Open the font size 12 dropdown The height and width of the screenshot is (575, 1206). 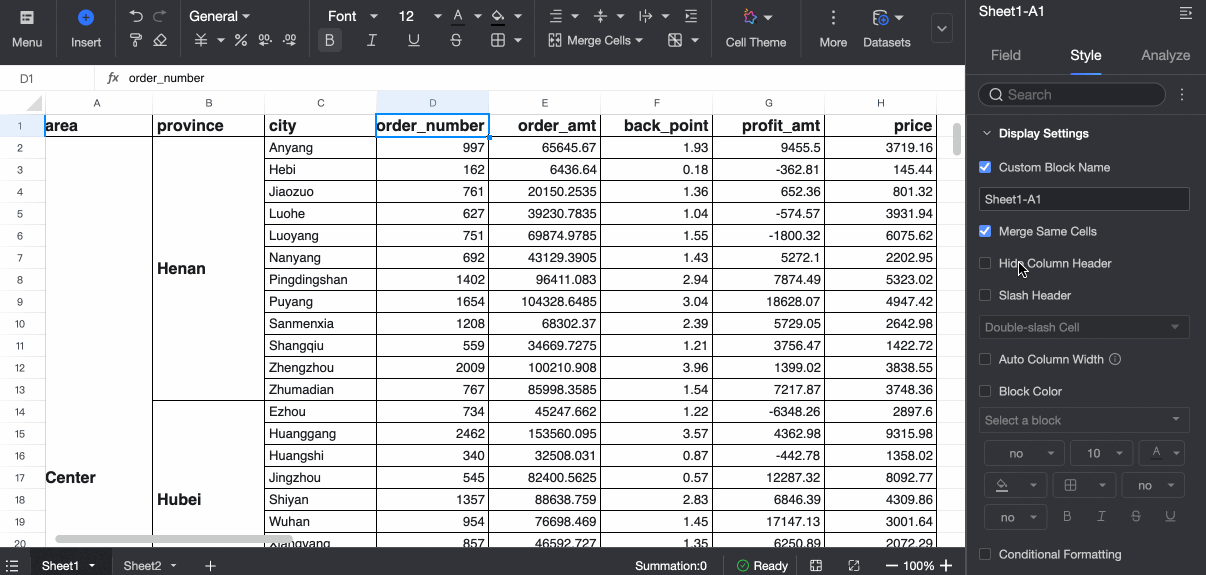(419, 16)
